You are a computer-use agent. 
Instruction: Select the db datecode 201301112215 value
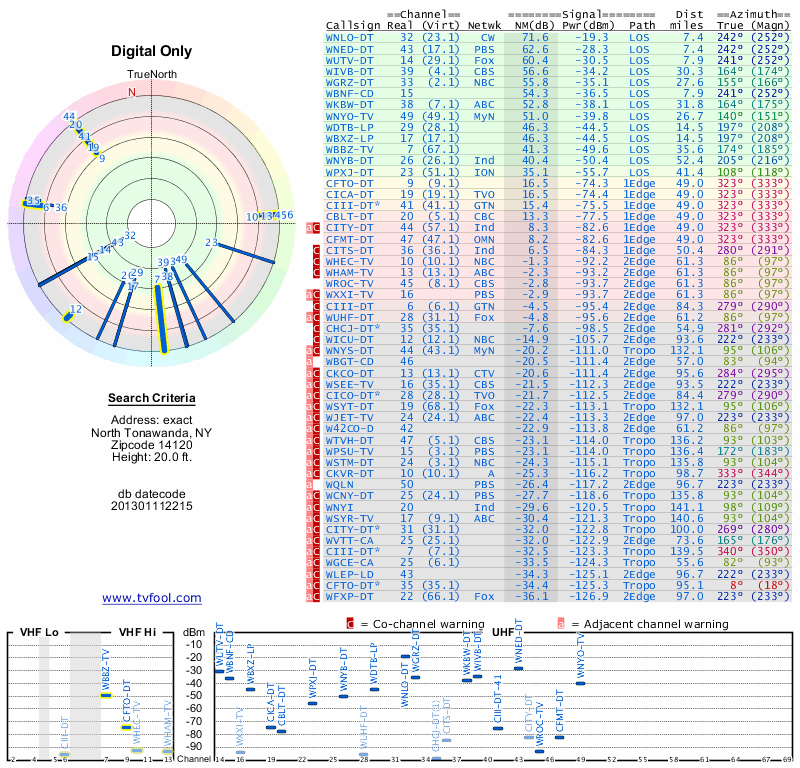click(x=152, y=506)
